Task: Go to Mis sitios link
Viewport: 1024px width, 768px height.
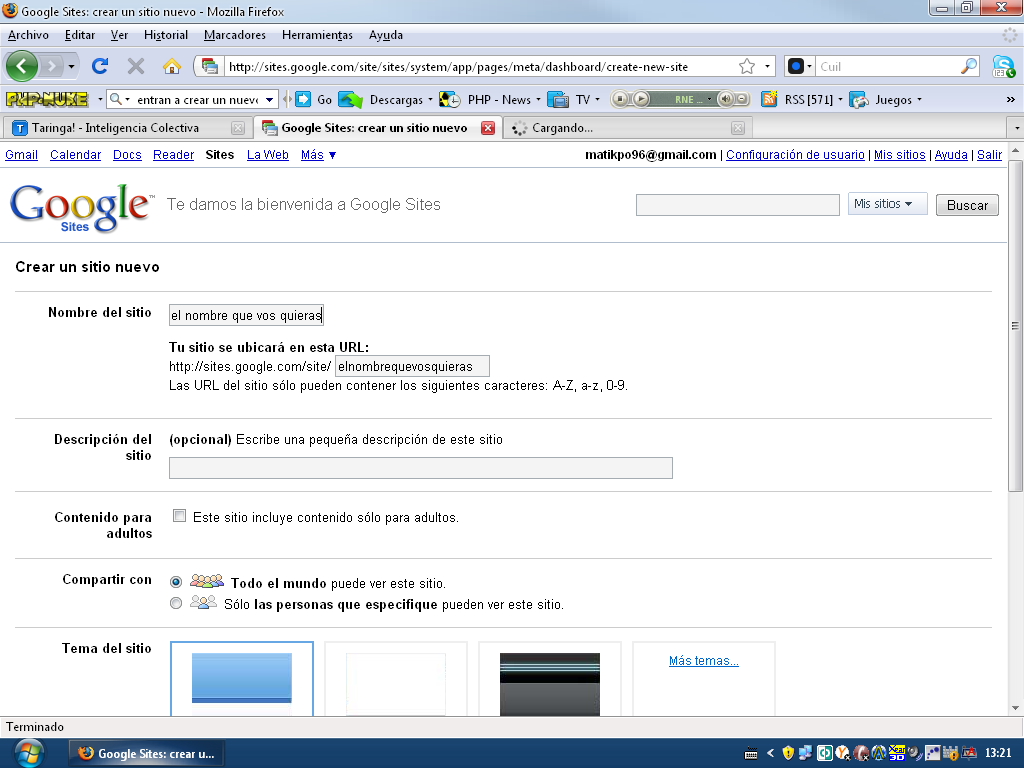Action: [x=900, y=155]
